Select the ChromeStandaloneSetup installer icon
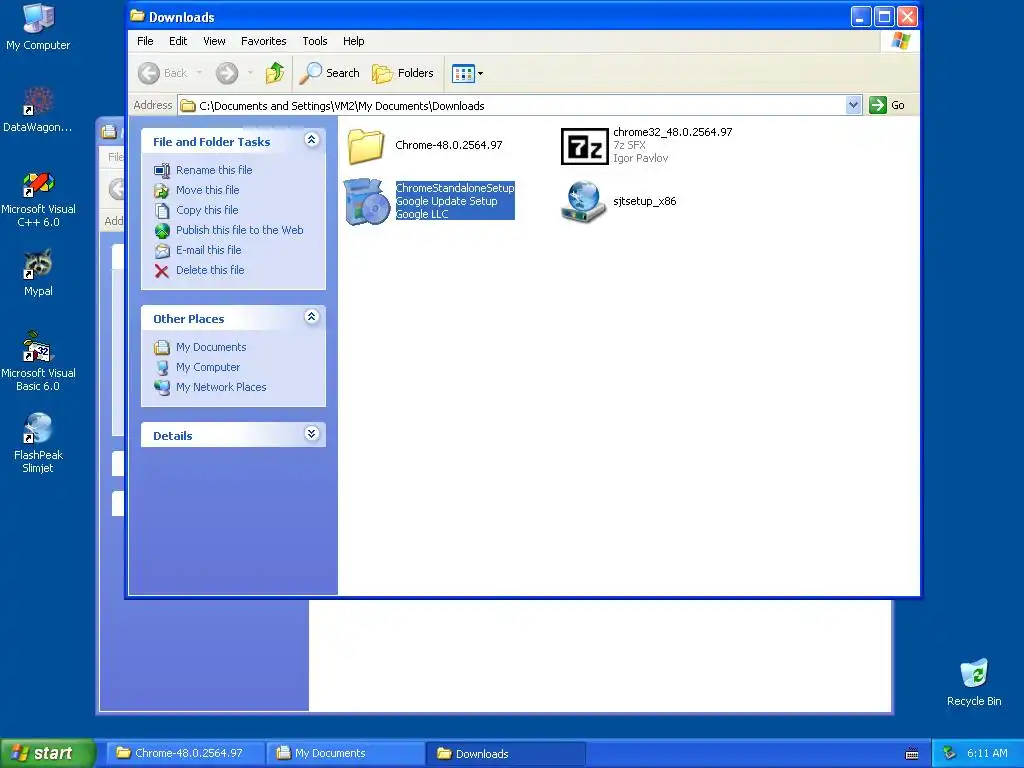Screen dimensions: 1024x768 pyautogui.click(x=367, y=202)
